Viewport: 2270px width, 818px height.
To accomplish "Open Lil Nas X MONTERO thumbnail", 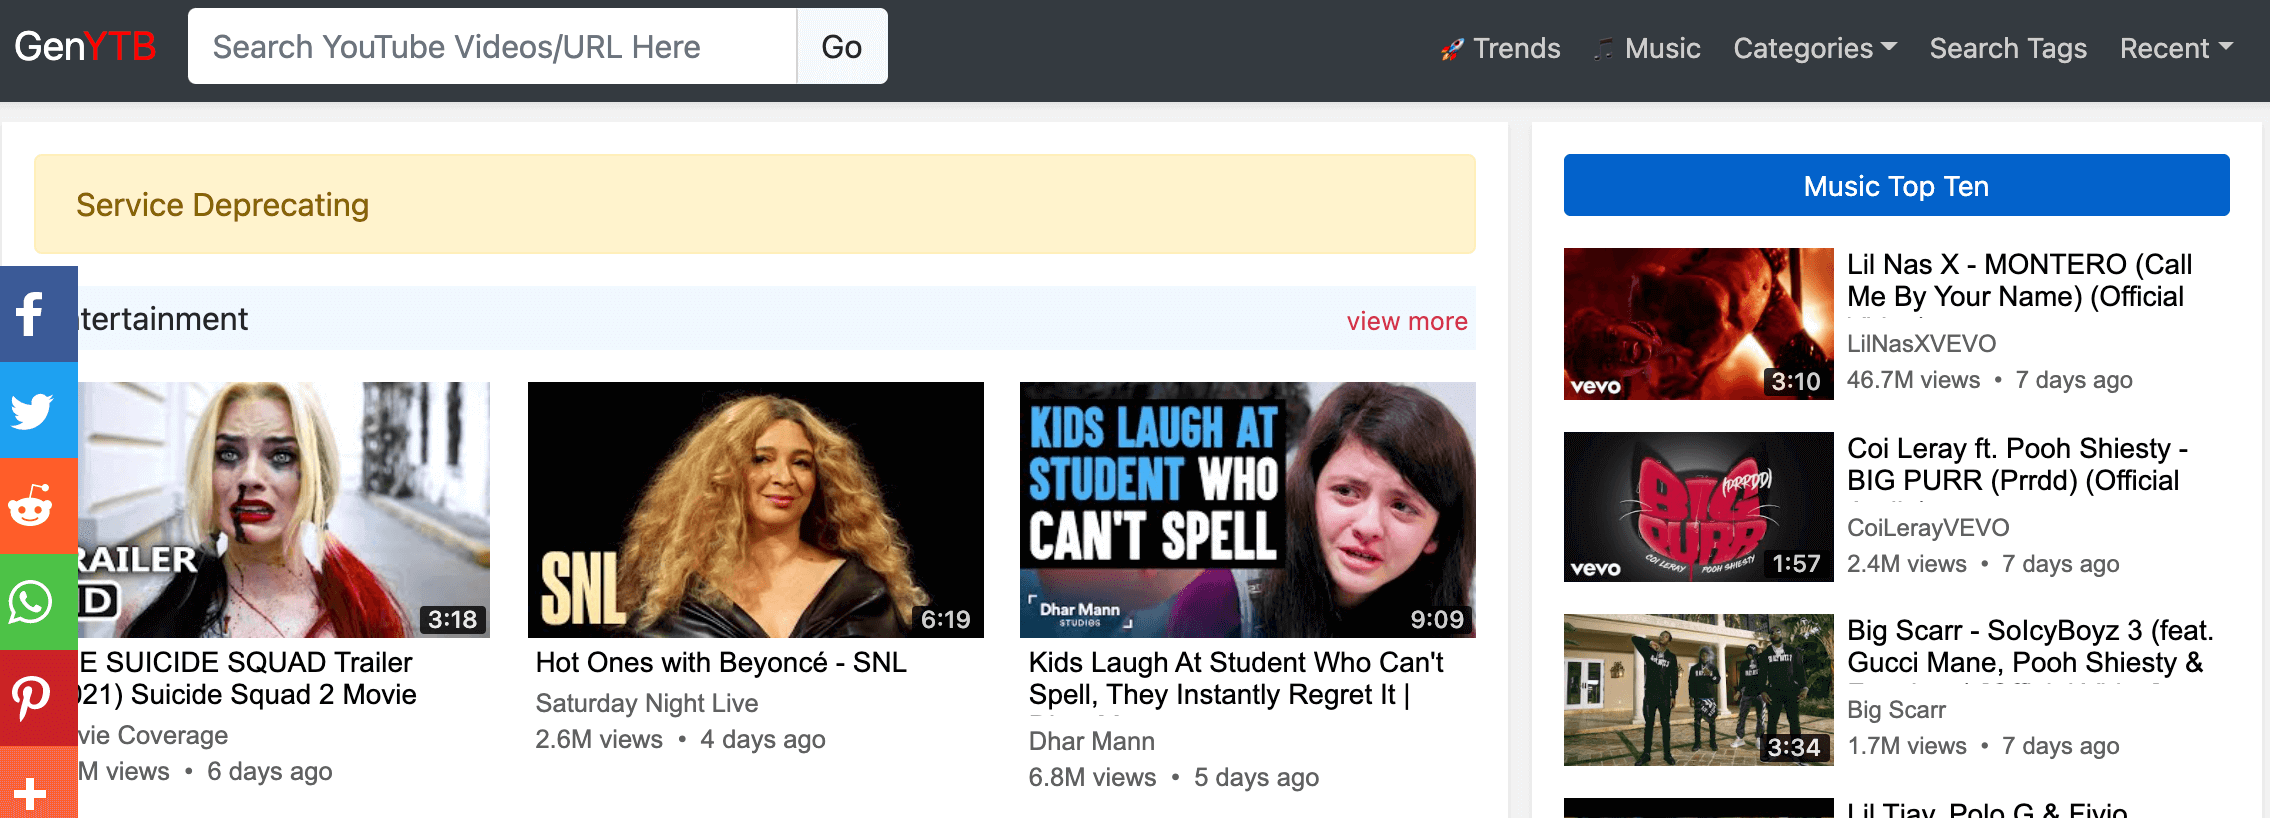I will tap(1699, 324).
